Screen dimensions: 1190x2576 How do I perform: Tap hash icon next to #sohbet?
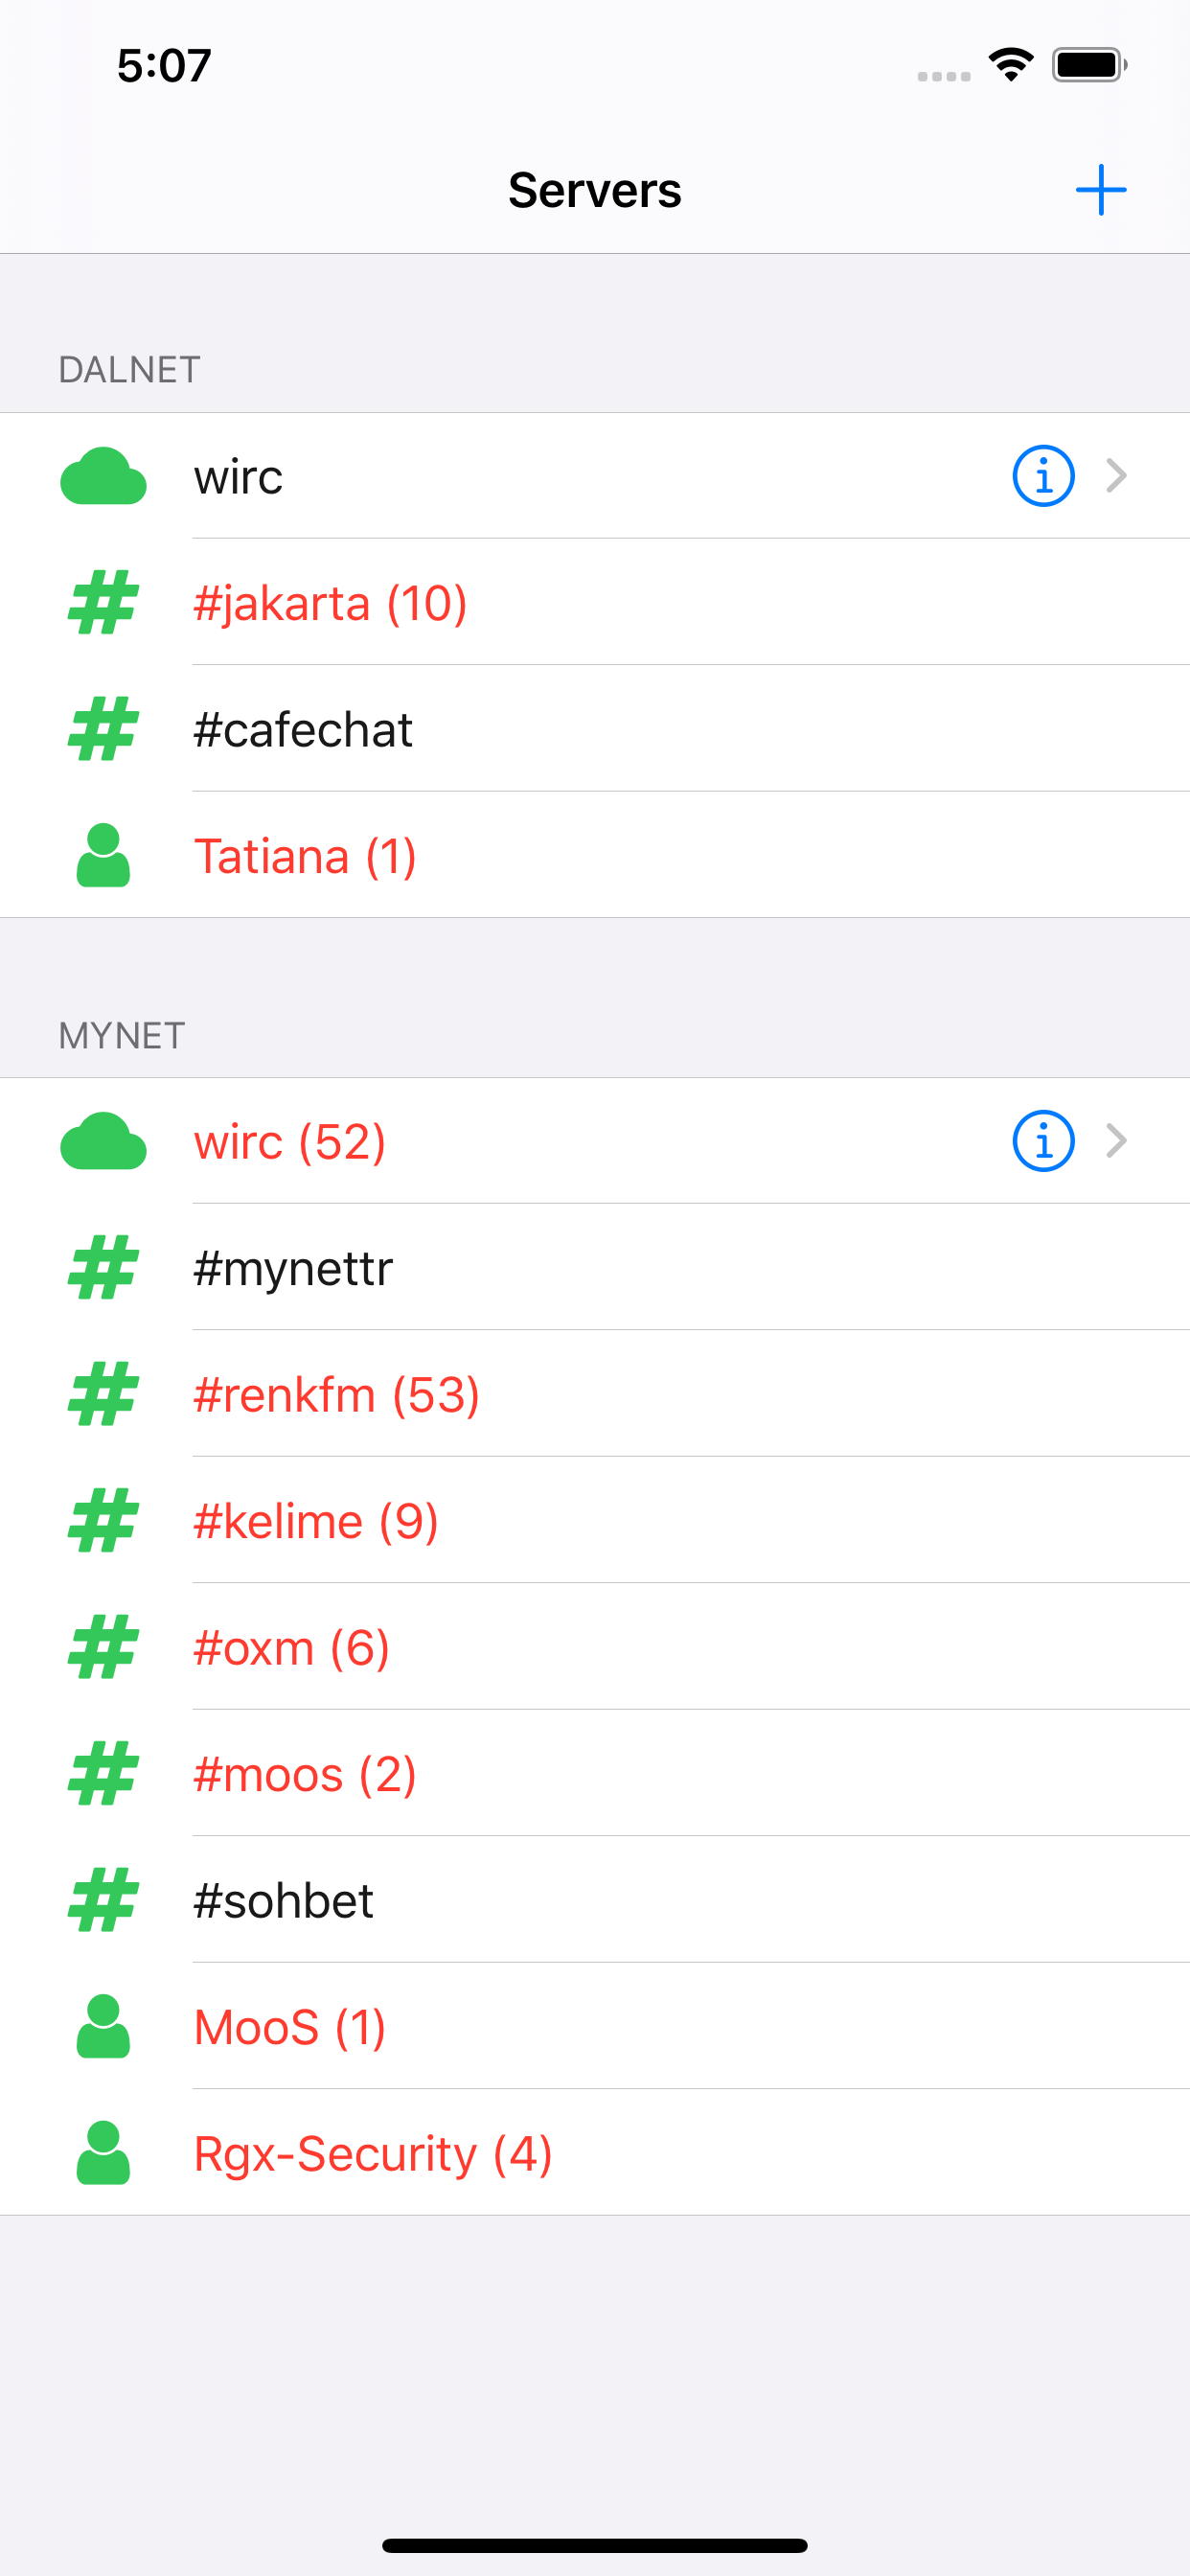(x=103, y=1900)
